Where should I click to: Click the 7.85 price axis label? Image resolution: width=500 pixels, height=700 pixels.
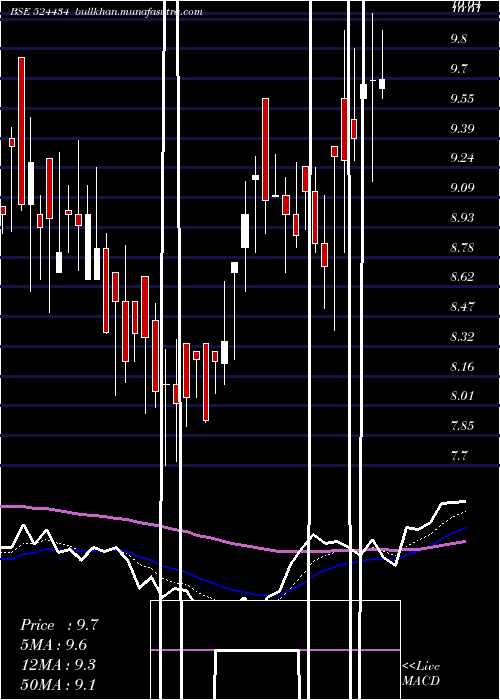462,425
